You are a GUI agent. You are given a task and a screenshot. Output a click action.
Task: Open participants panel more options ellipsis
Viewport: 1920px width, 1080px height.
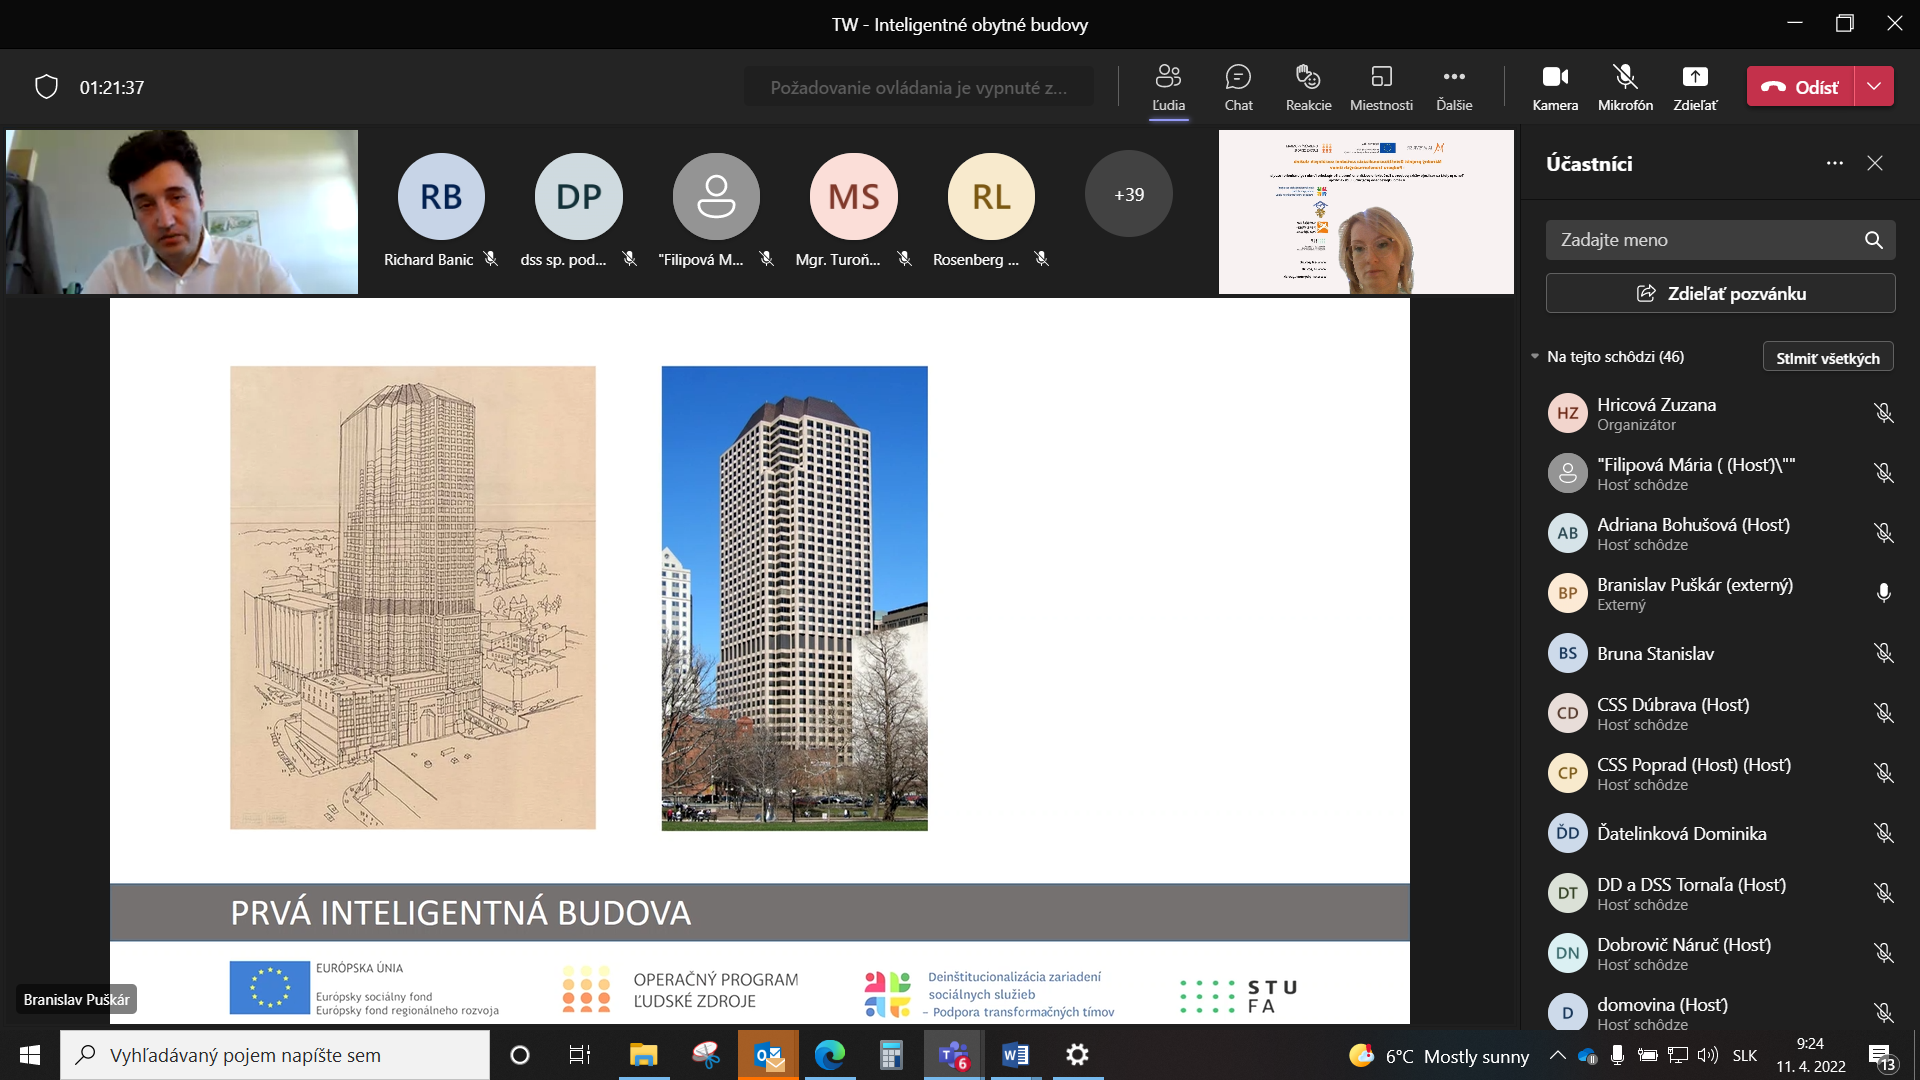pos(1834,163)
